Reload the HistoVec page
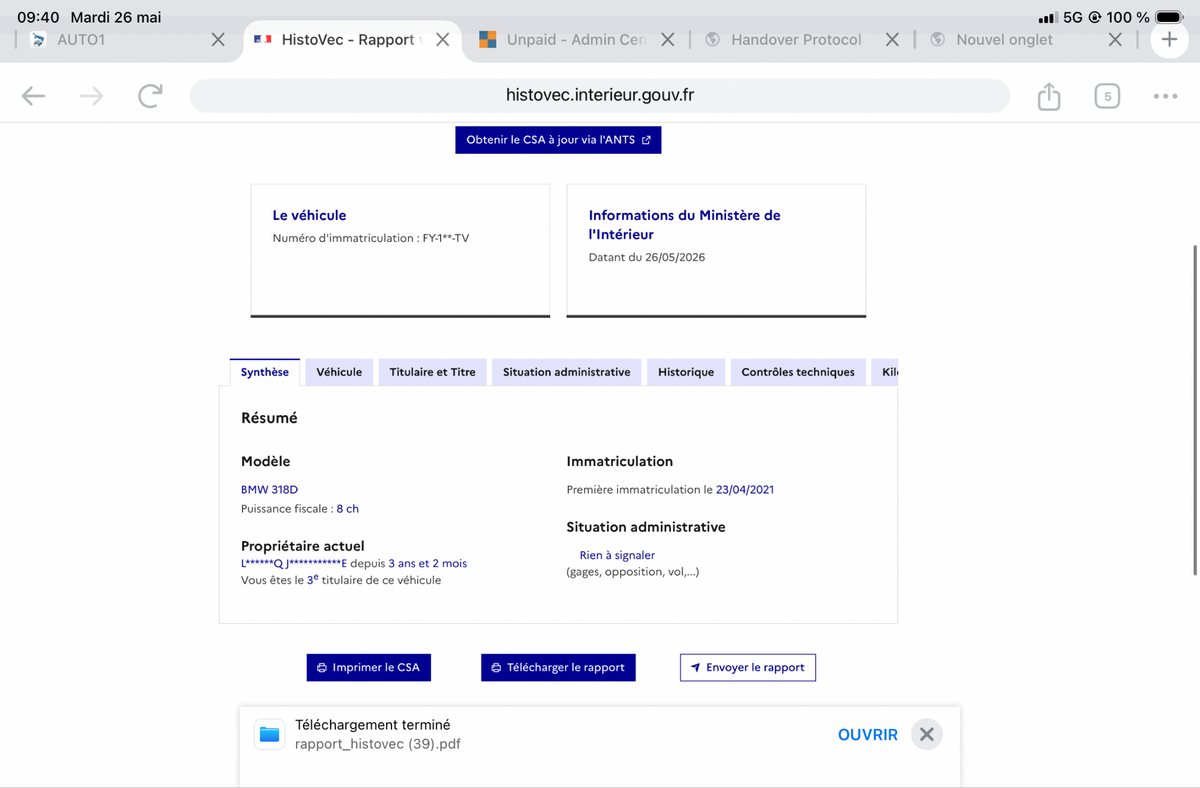Image resolution: width=1200 pixels, height=788 pixels. [x=150, y=96]
